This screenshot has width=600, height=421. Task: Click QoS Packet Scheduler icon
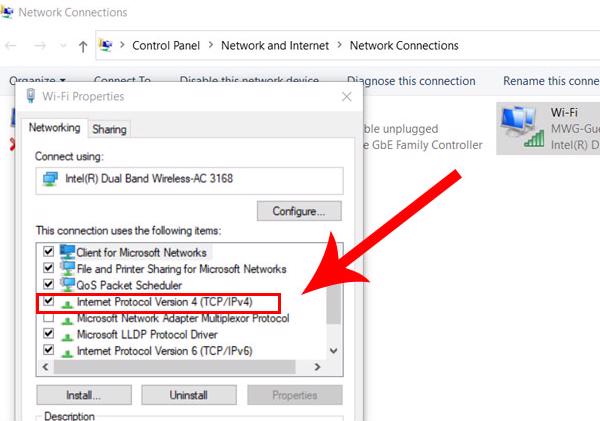pyautogui.click(x=67, y=284)
